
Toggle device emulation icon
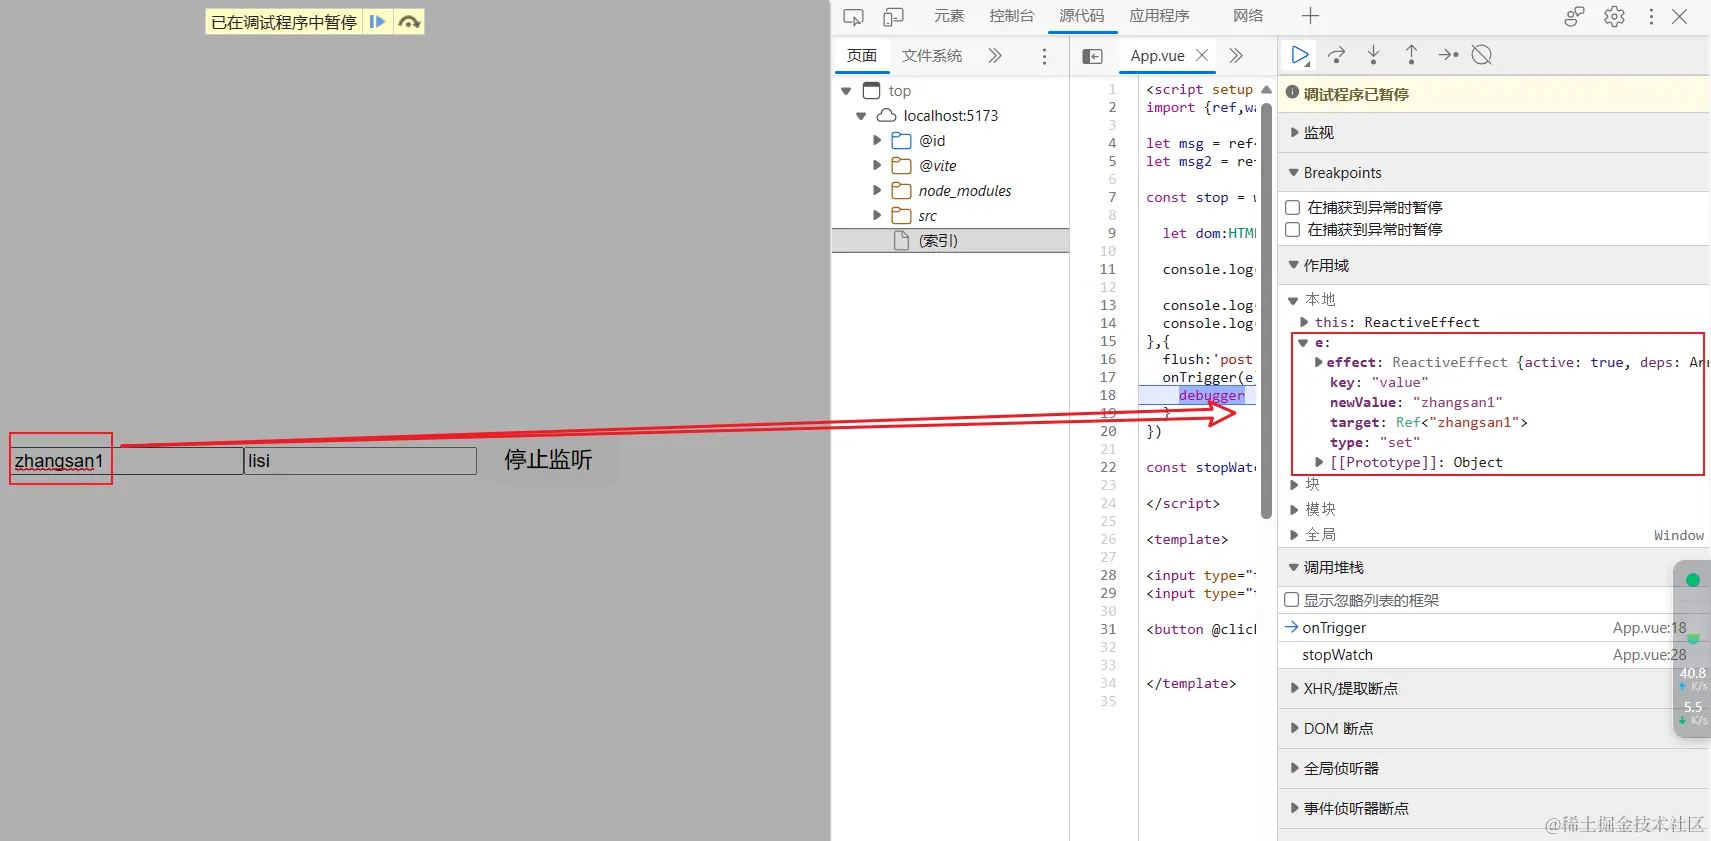[x=893, y=17]
